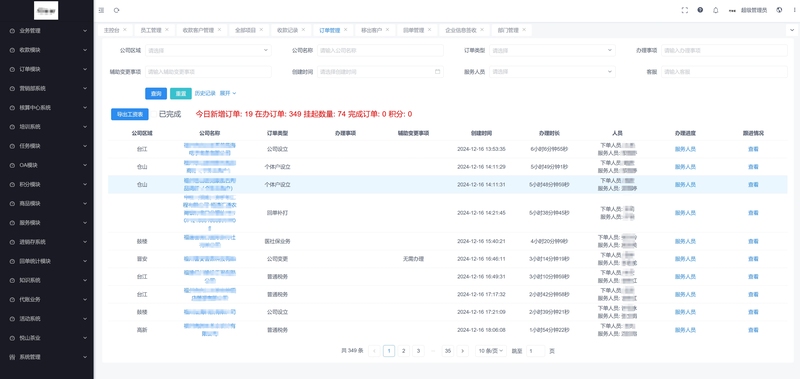This screenshot has width=800, height=379.
Task: Click the jump-to-page input box
Action: click(x=536, y=351)
